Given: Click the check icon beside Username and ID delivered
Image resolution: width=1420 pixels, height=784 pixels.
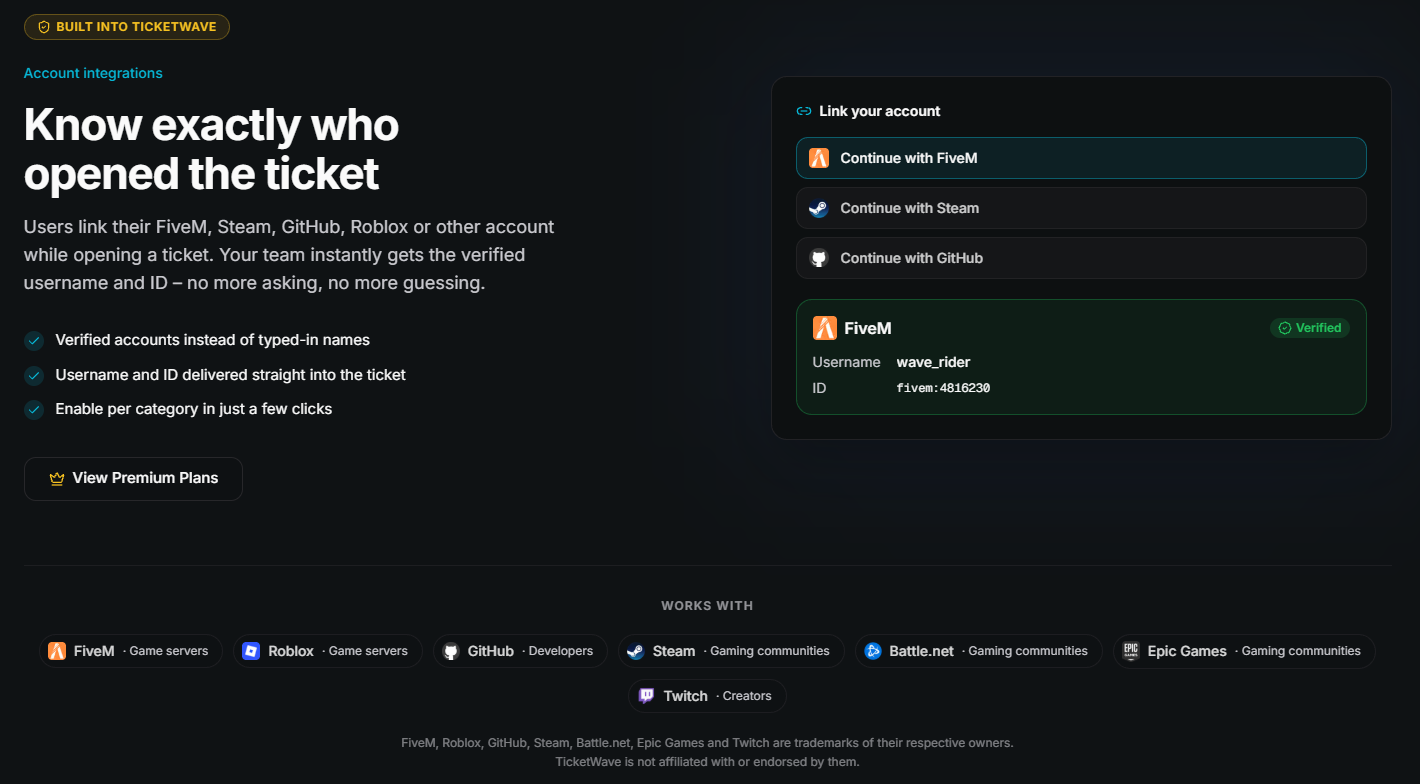Looking at the screenshot, I should point(34,376).
